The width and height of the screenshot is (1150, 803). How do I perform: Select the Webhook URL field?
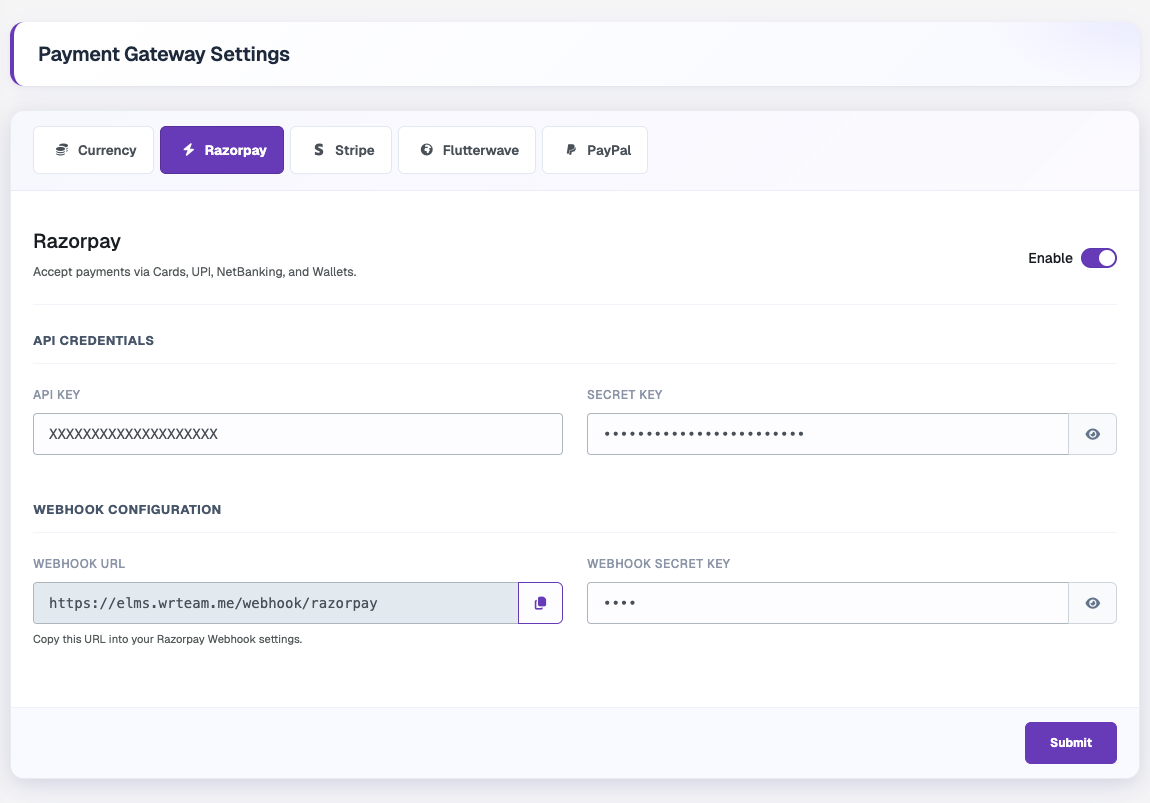pyautogui.click(x=276, y=603)
